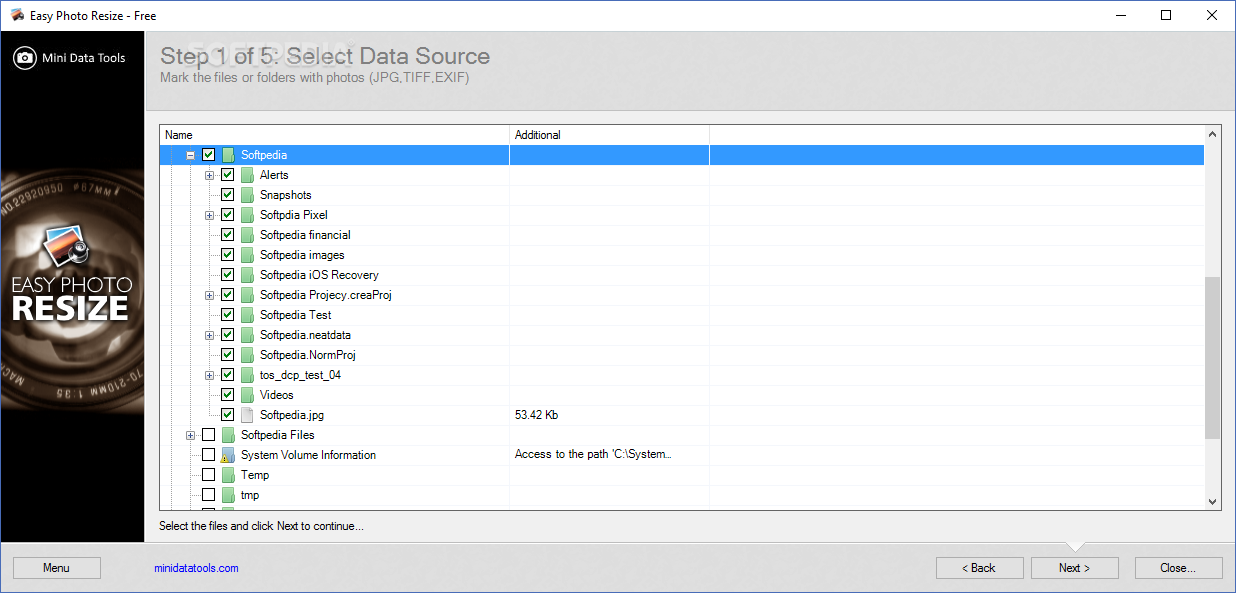The height and width of the screenshot is (593, 1236).
Task: Go back with the < Back button
Action: click(x=979, y=568)
